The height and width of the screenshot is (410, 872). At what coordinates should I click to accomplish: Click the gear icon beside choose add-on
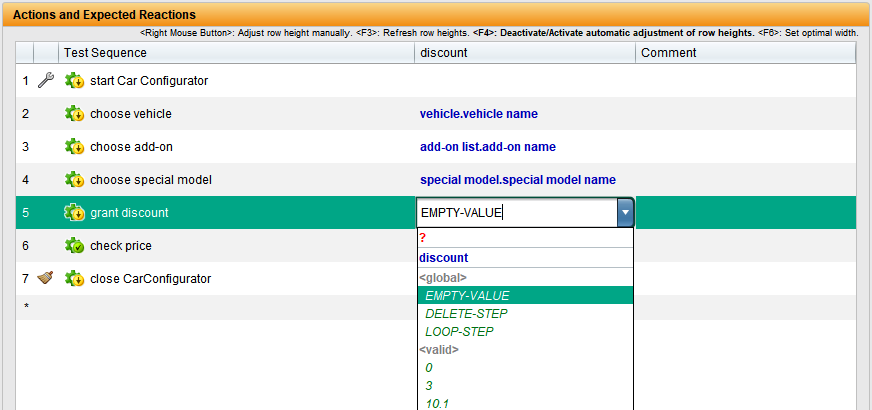click(74, 147)
